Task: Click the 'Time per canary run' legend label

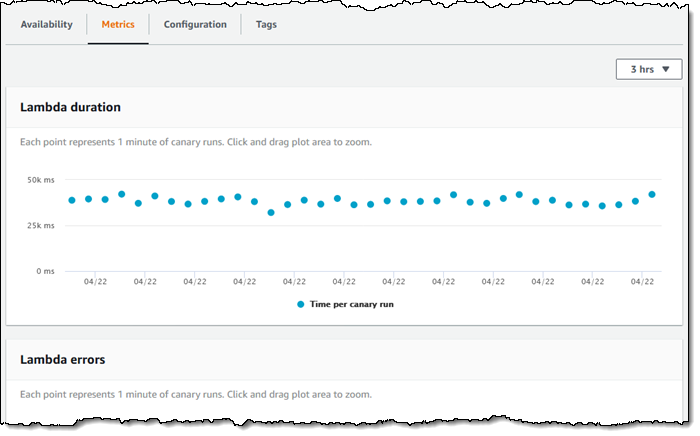Action: (x=352, y=303)
